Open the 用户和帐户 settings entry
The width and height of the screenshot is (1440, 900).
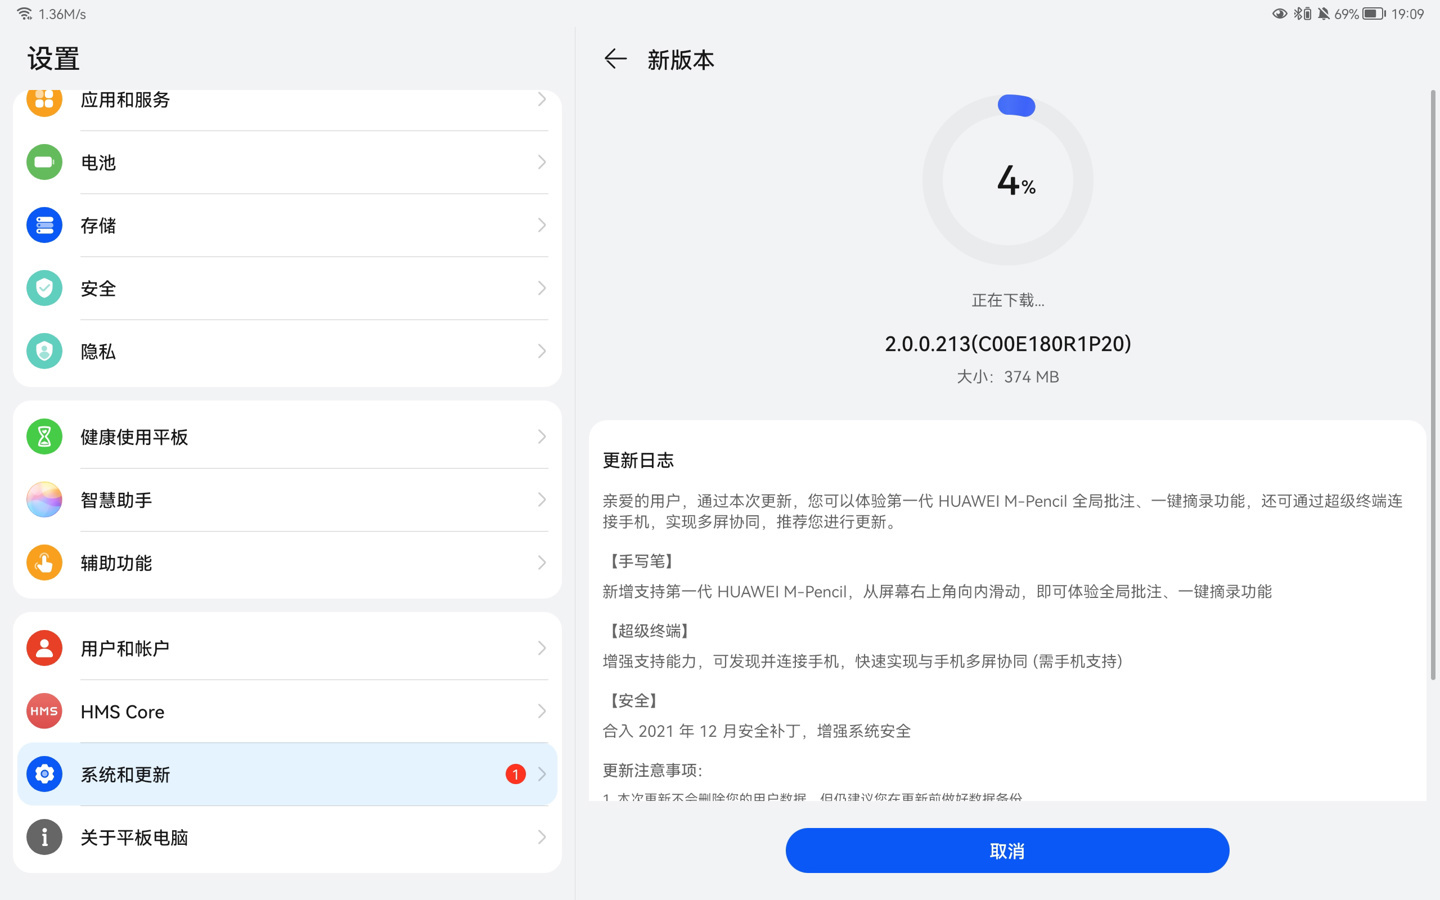[287, 648]
